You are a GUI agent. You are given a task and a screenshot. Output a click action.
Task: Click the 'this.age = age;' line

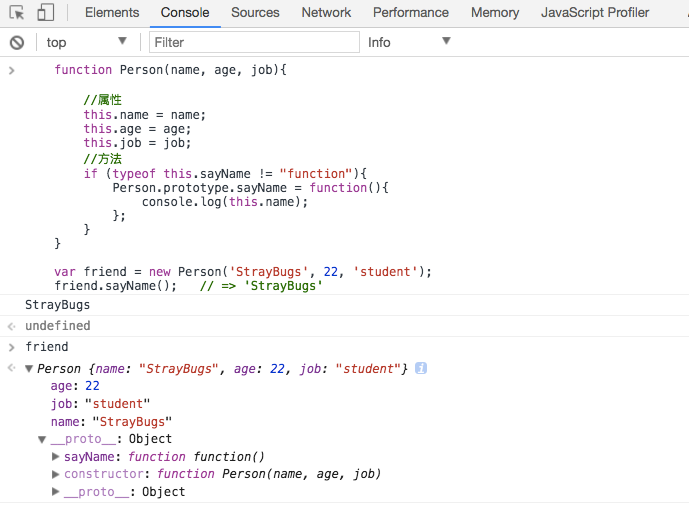[138, 129]
